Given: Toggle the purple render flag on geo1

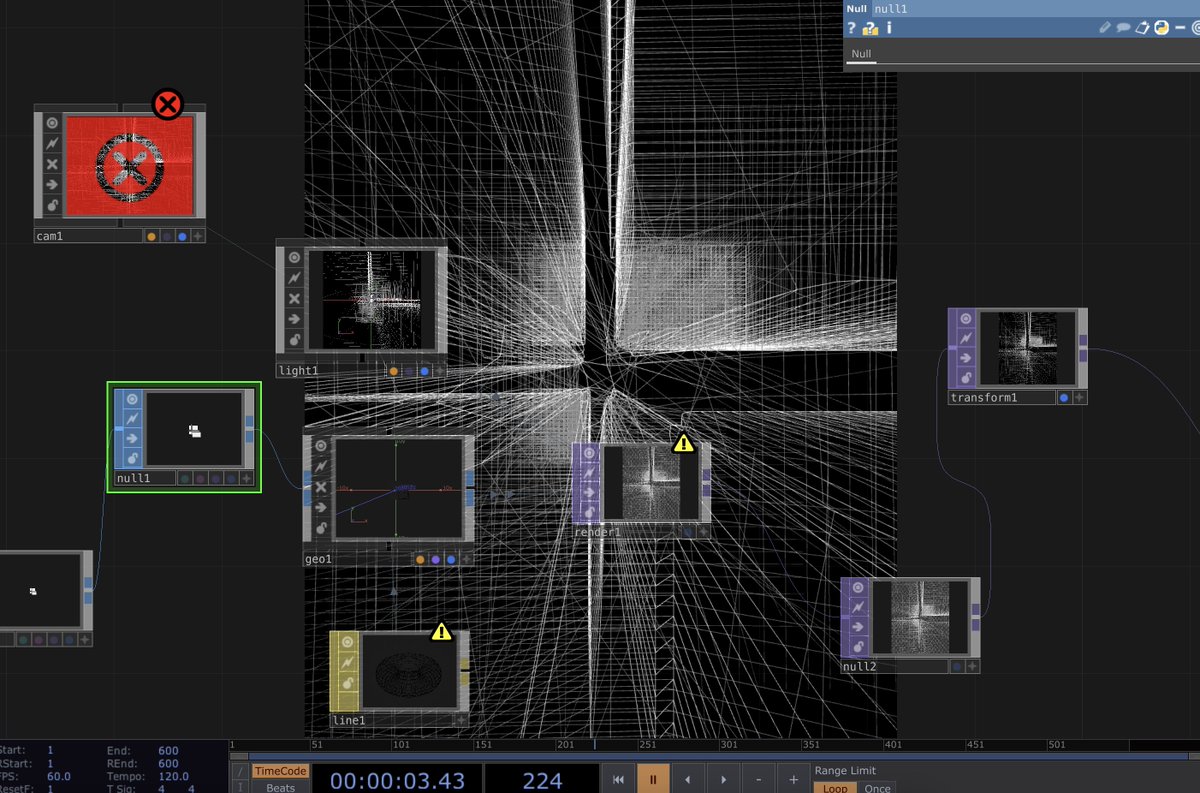Looking at the screenshot, I should (436, 559).
